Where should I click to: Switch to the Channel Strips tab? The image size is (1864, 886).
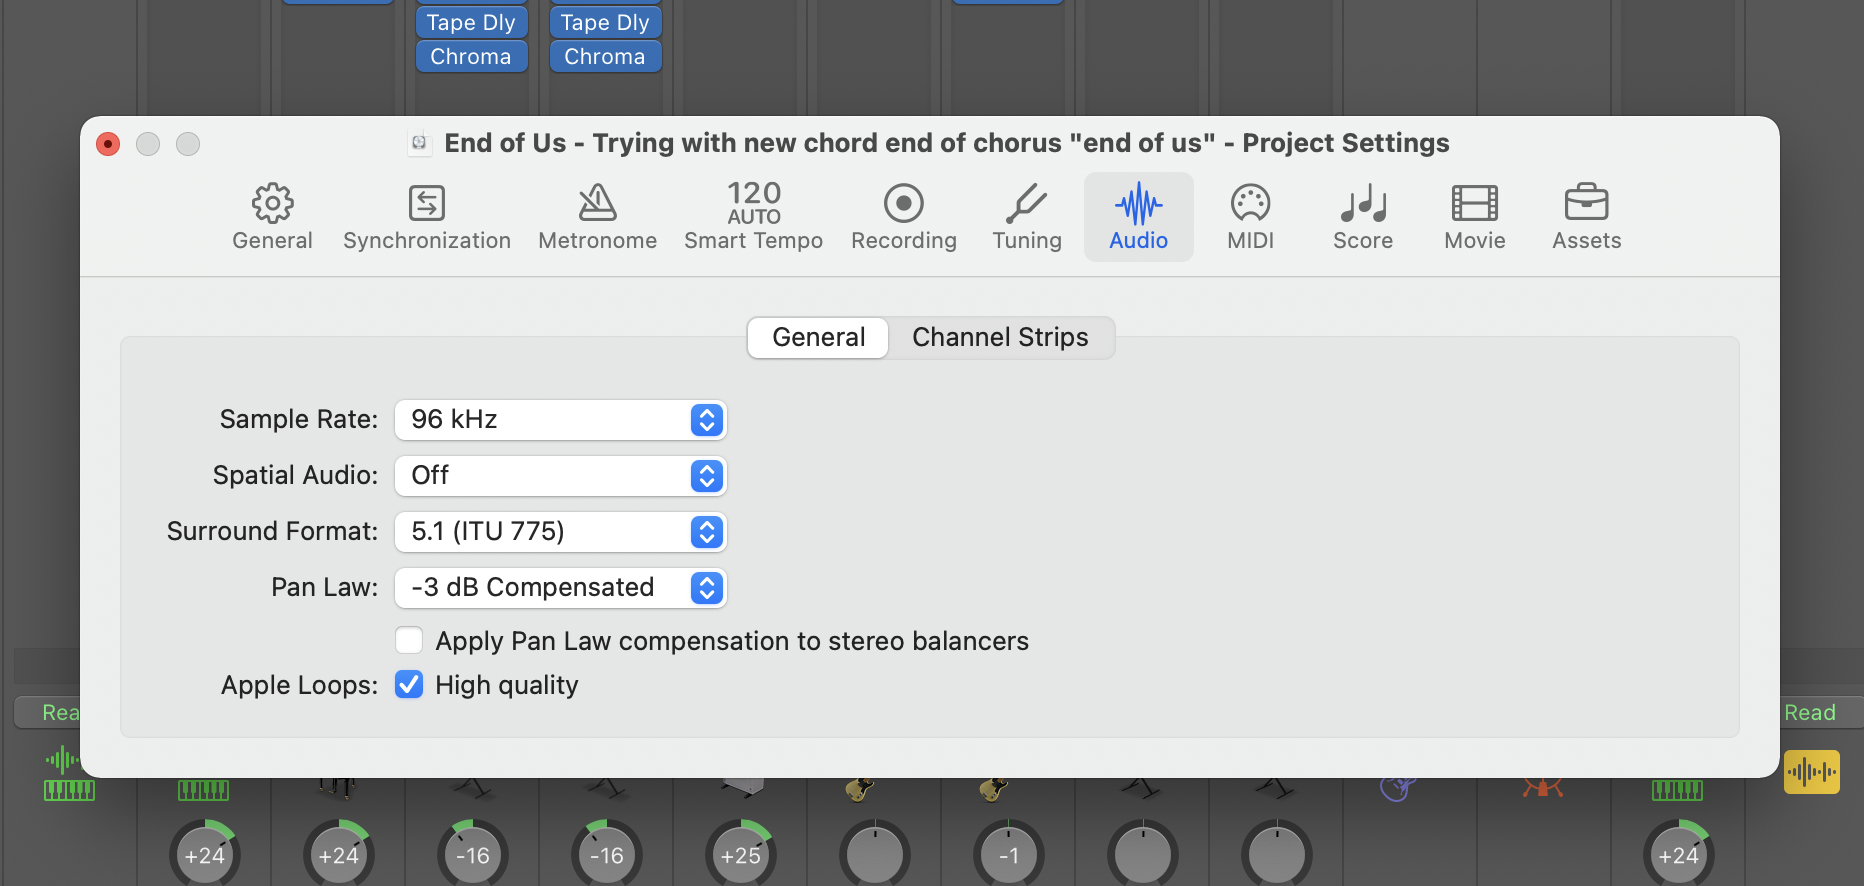(1000, 338)
